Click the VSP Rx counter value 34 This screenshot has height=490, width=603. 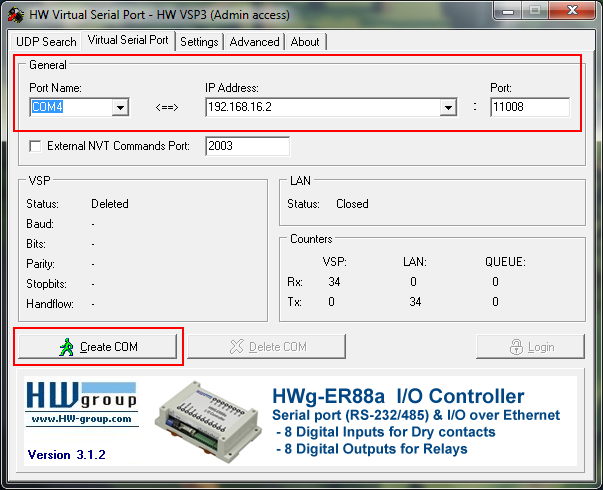click(334, 282)
